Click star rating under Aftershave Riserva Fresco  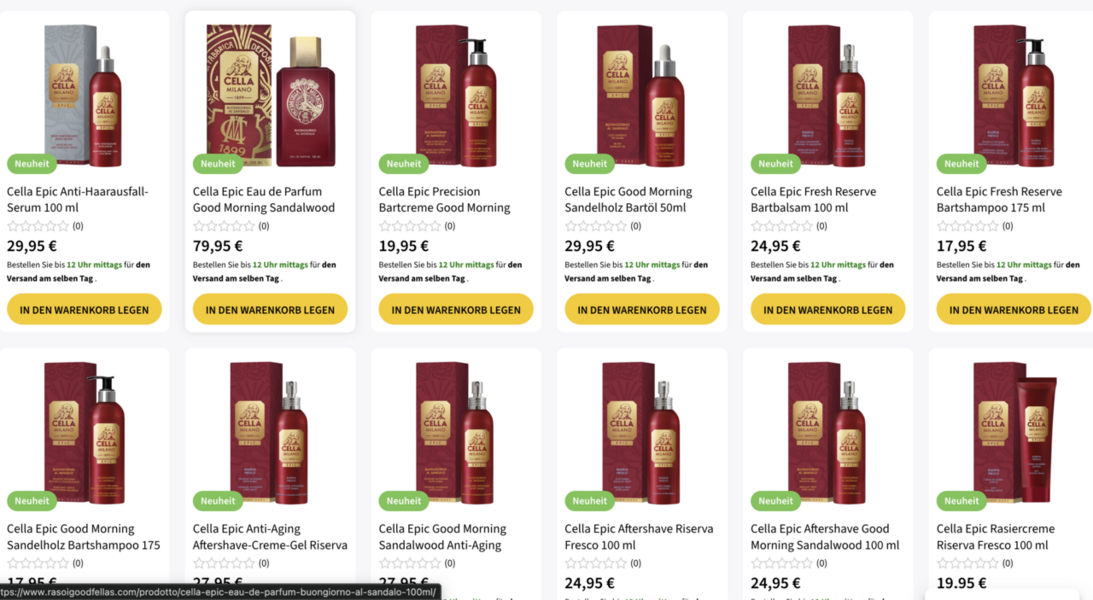coord(598,564)
